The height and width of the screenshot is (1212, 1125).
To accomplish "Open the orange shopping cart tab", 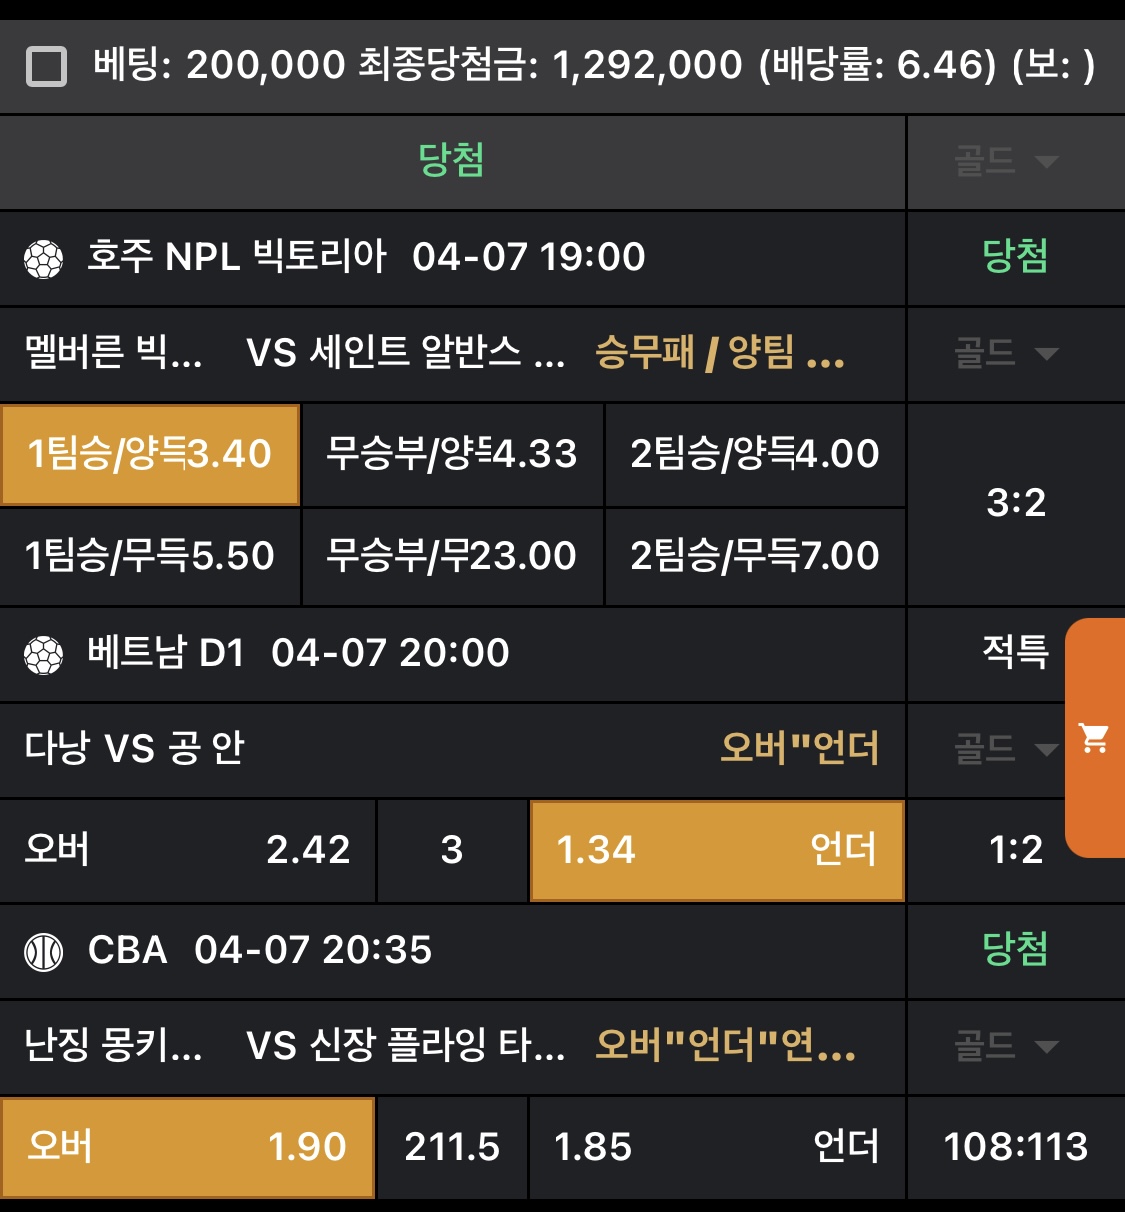I will tap(1095, 738).
